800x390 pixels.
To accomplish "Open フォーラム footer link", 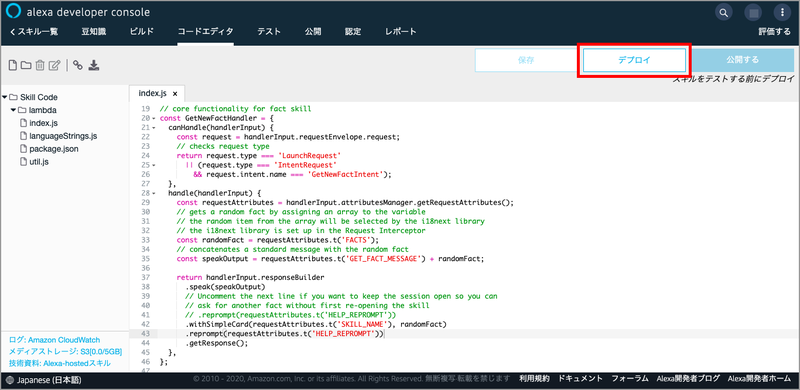I will click(x=630, y=379).
